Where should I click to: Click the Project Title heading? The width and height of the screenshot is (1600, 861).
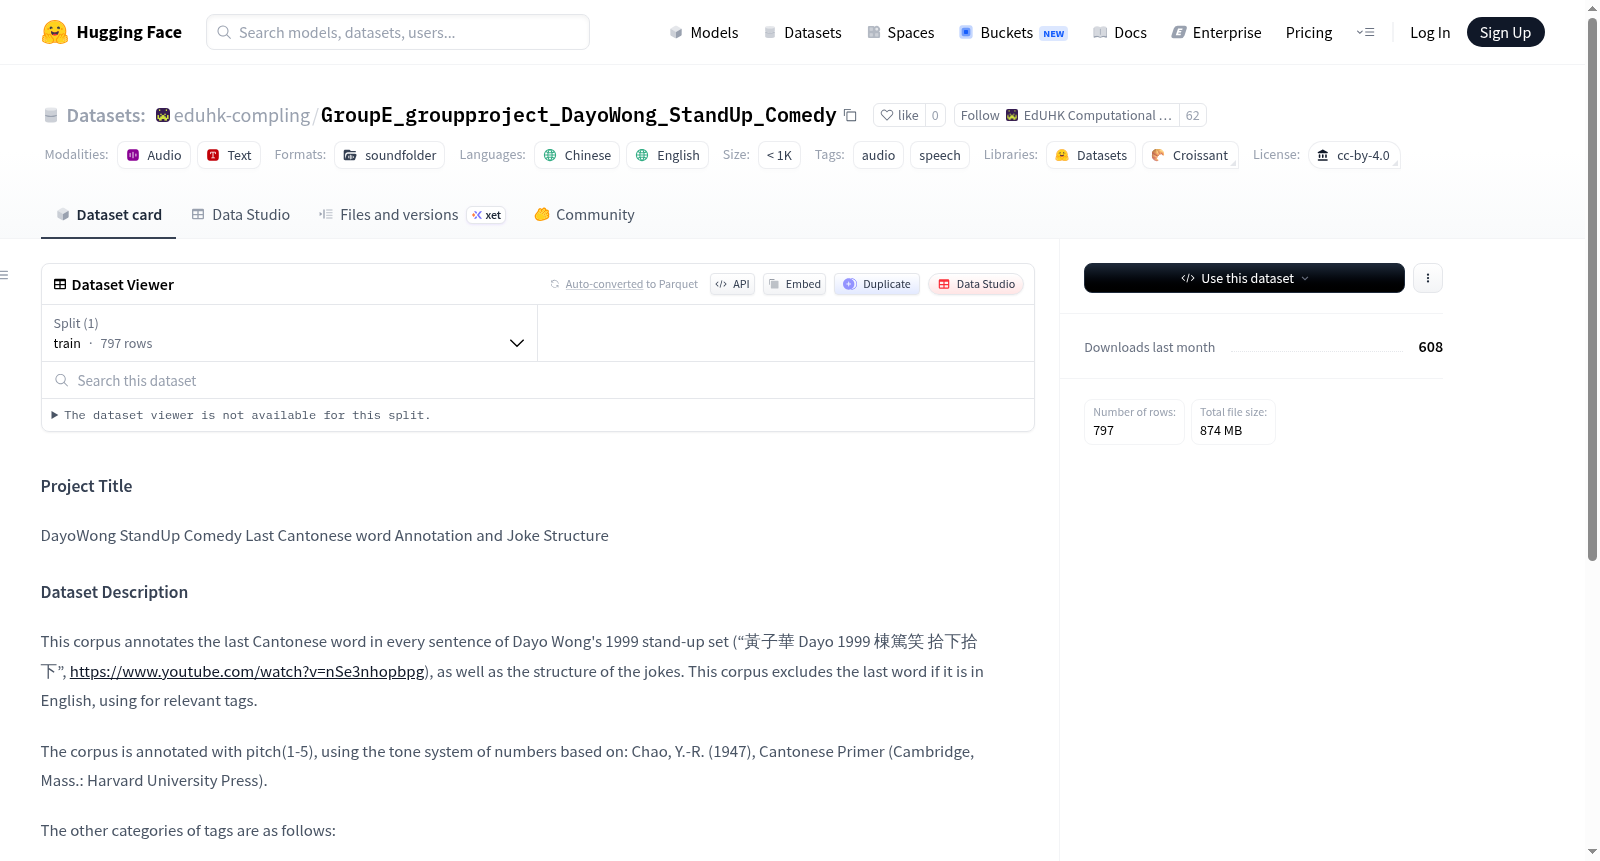point(87,486)
